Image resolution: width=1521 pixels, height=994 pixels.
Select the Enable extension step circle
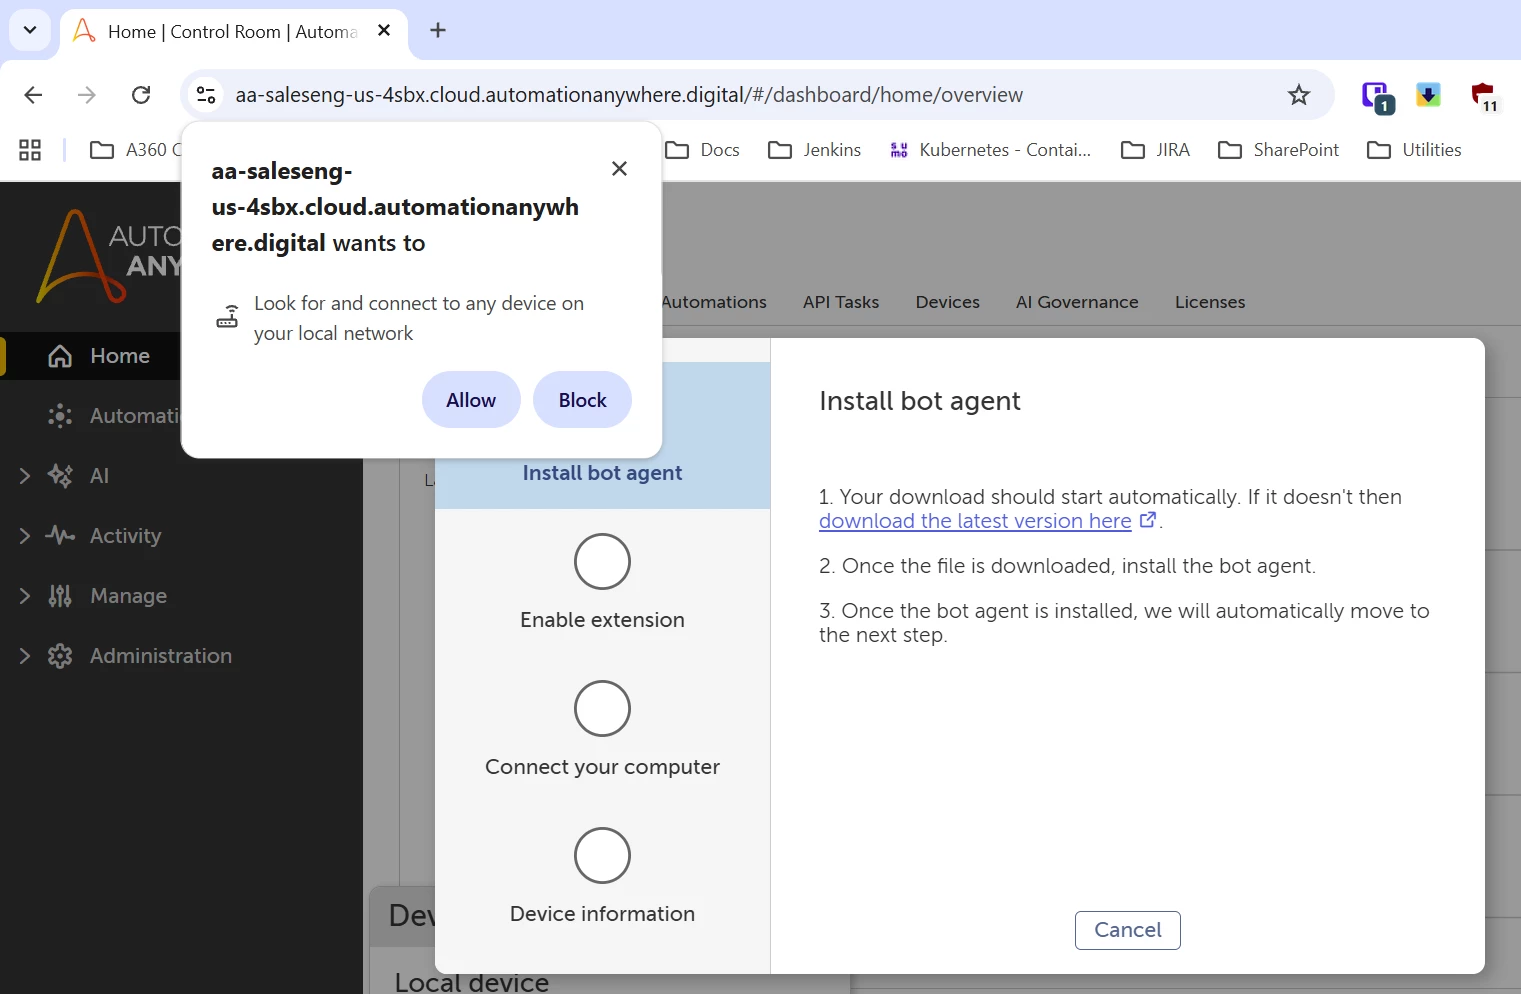coord(602,562)
